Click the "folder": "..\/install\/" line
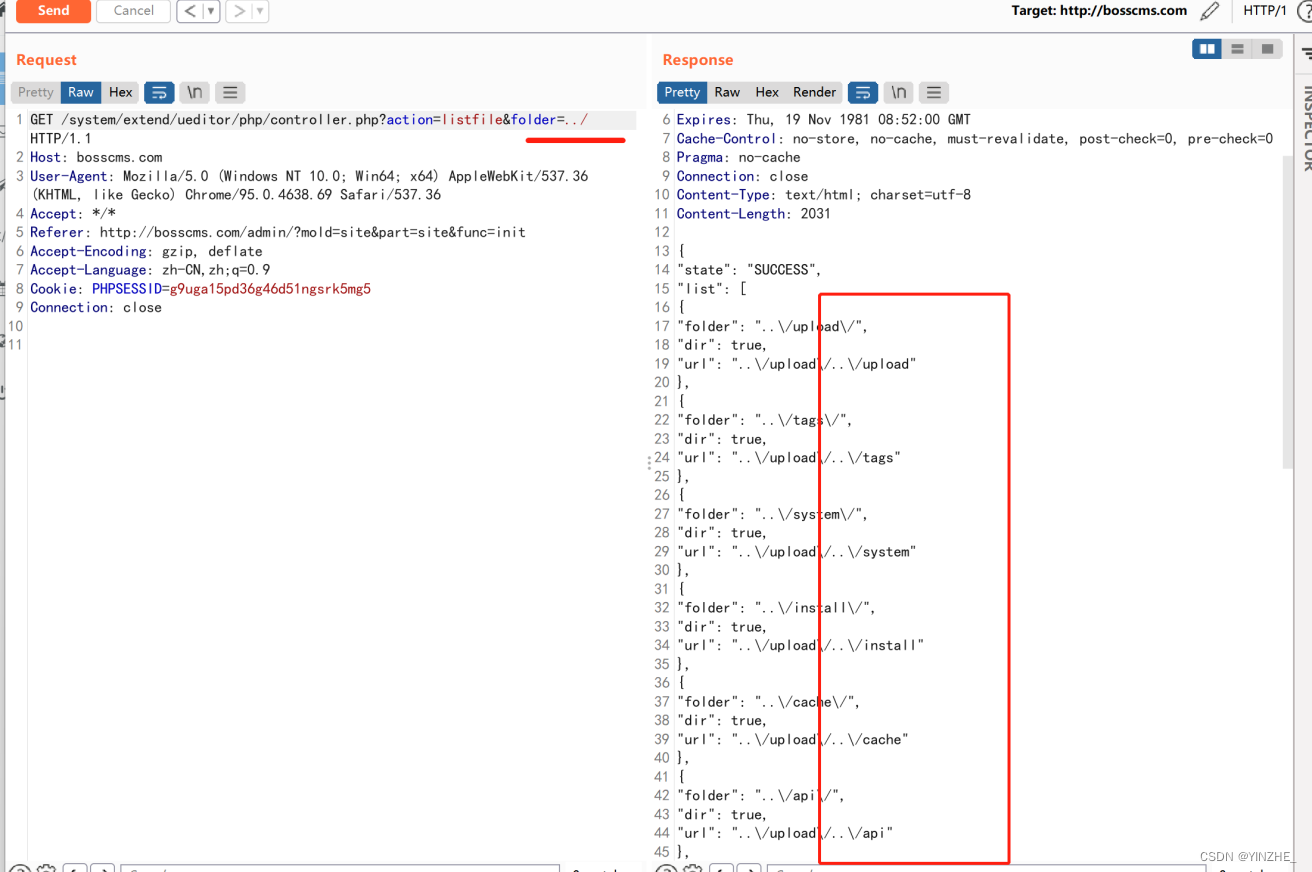This screenshot has height=872, width=1312. 777,608
